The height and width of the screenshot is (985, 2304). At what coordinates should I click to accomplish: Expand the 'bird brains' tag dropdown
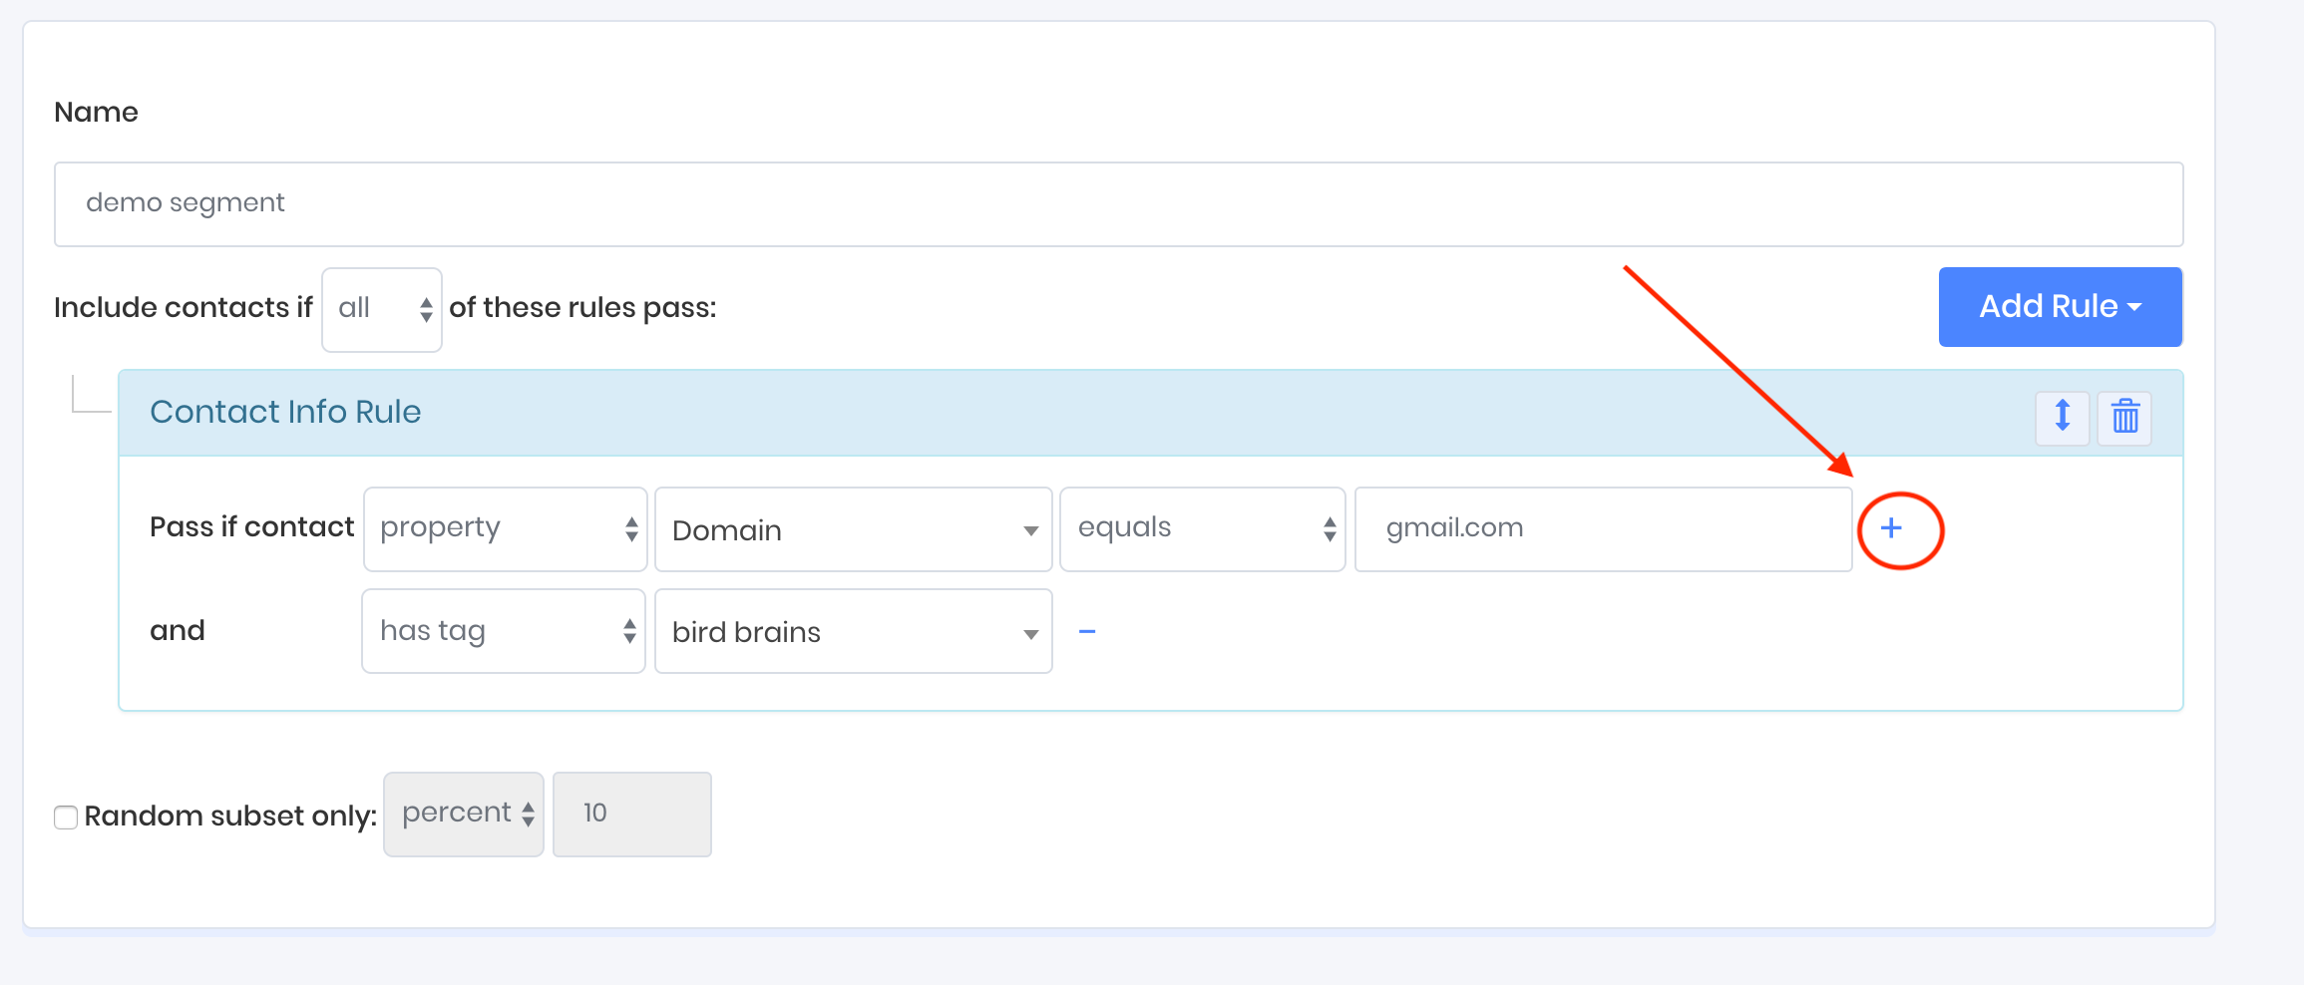coord(853,632)
